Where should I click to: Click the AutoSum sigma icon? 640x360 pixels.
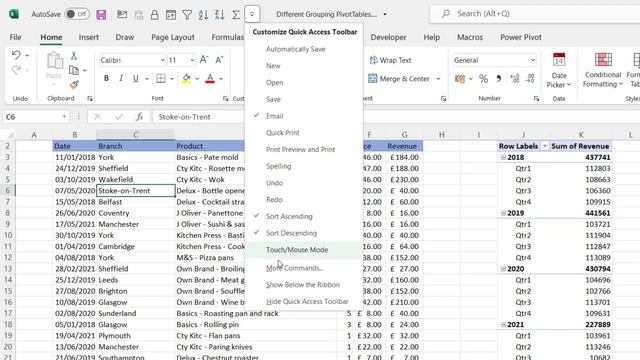[236, 15]
